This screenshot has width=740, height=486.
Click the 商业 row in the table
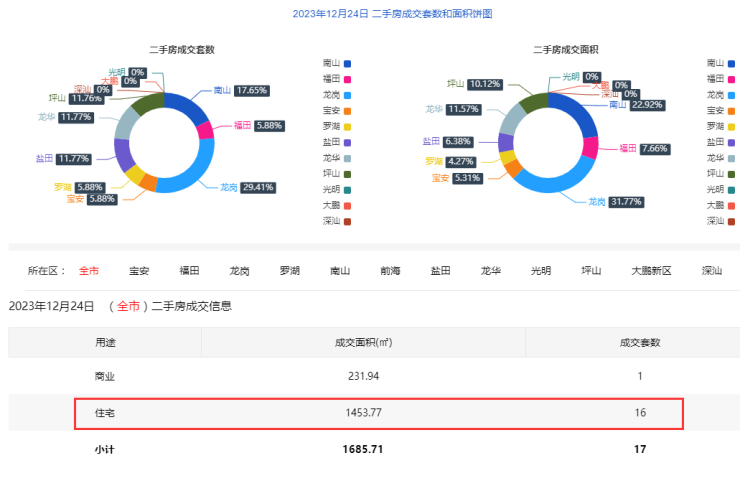pyautogui.click(x=378, y=376)
